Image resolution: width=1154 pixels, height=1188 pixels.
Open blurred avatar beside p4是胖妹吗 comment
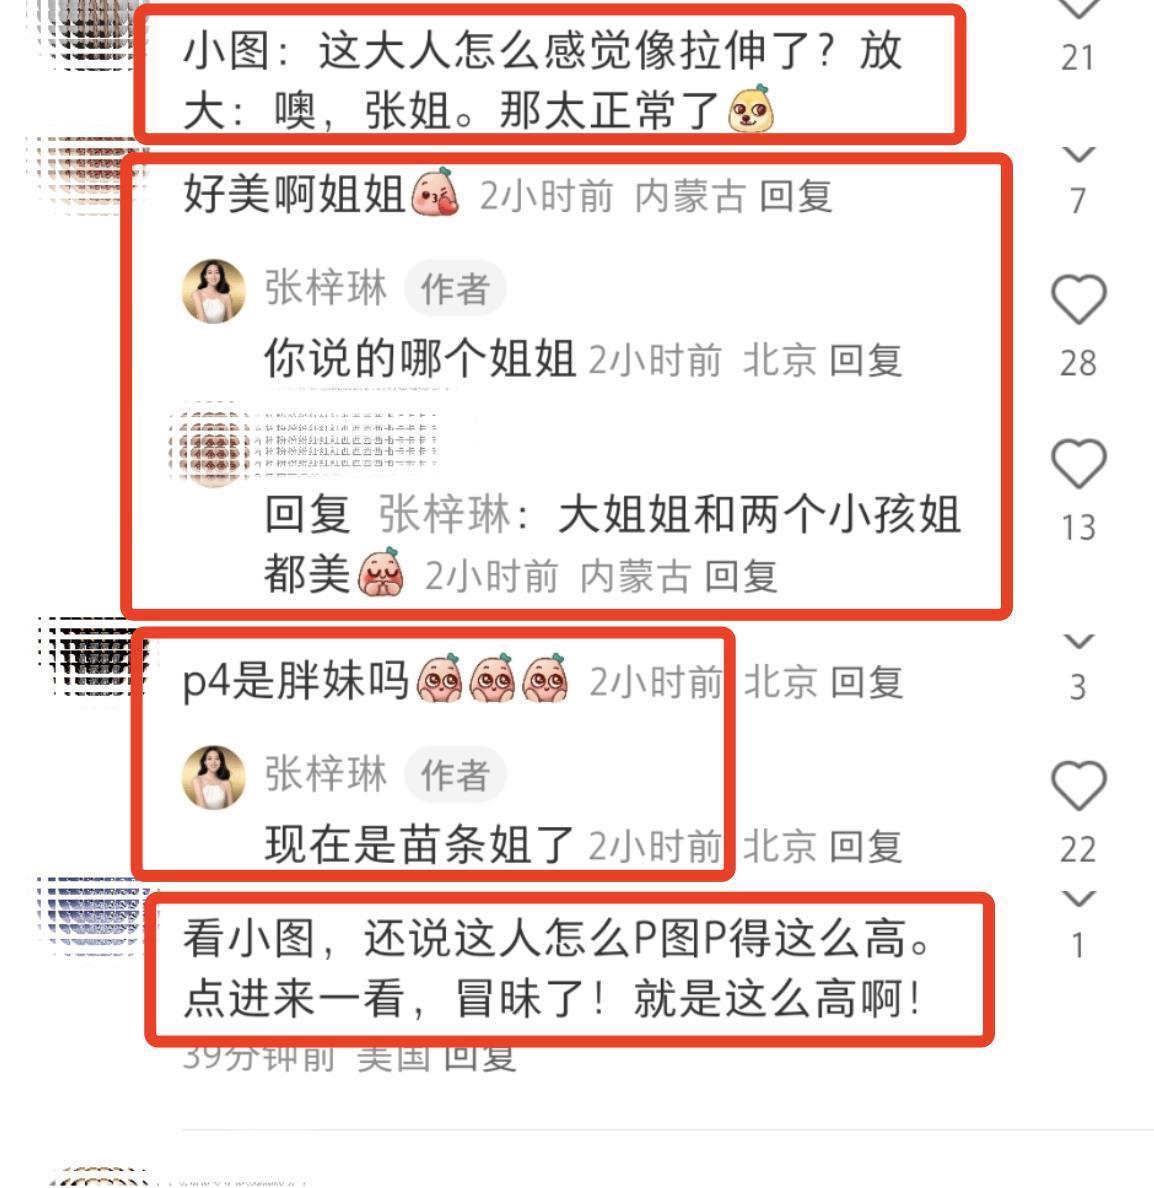point(92,656)
